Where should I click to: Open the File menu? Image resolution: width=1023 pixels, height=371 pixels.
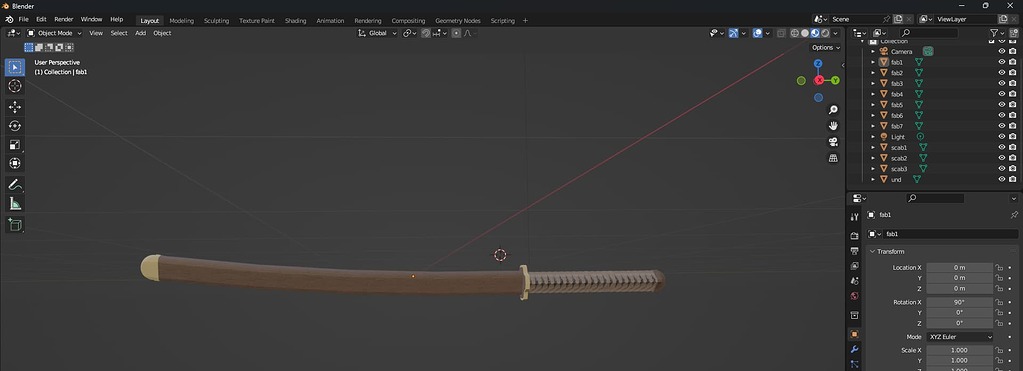coord(23,20)
